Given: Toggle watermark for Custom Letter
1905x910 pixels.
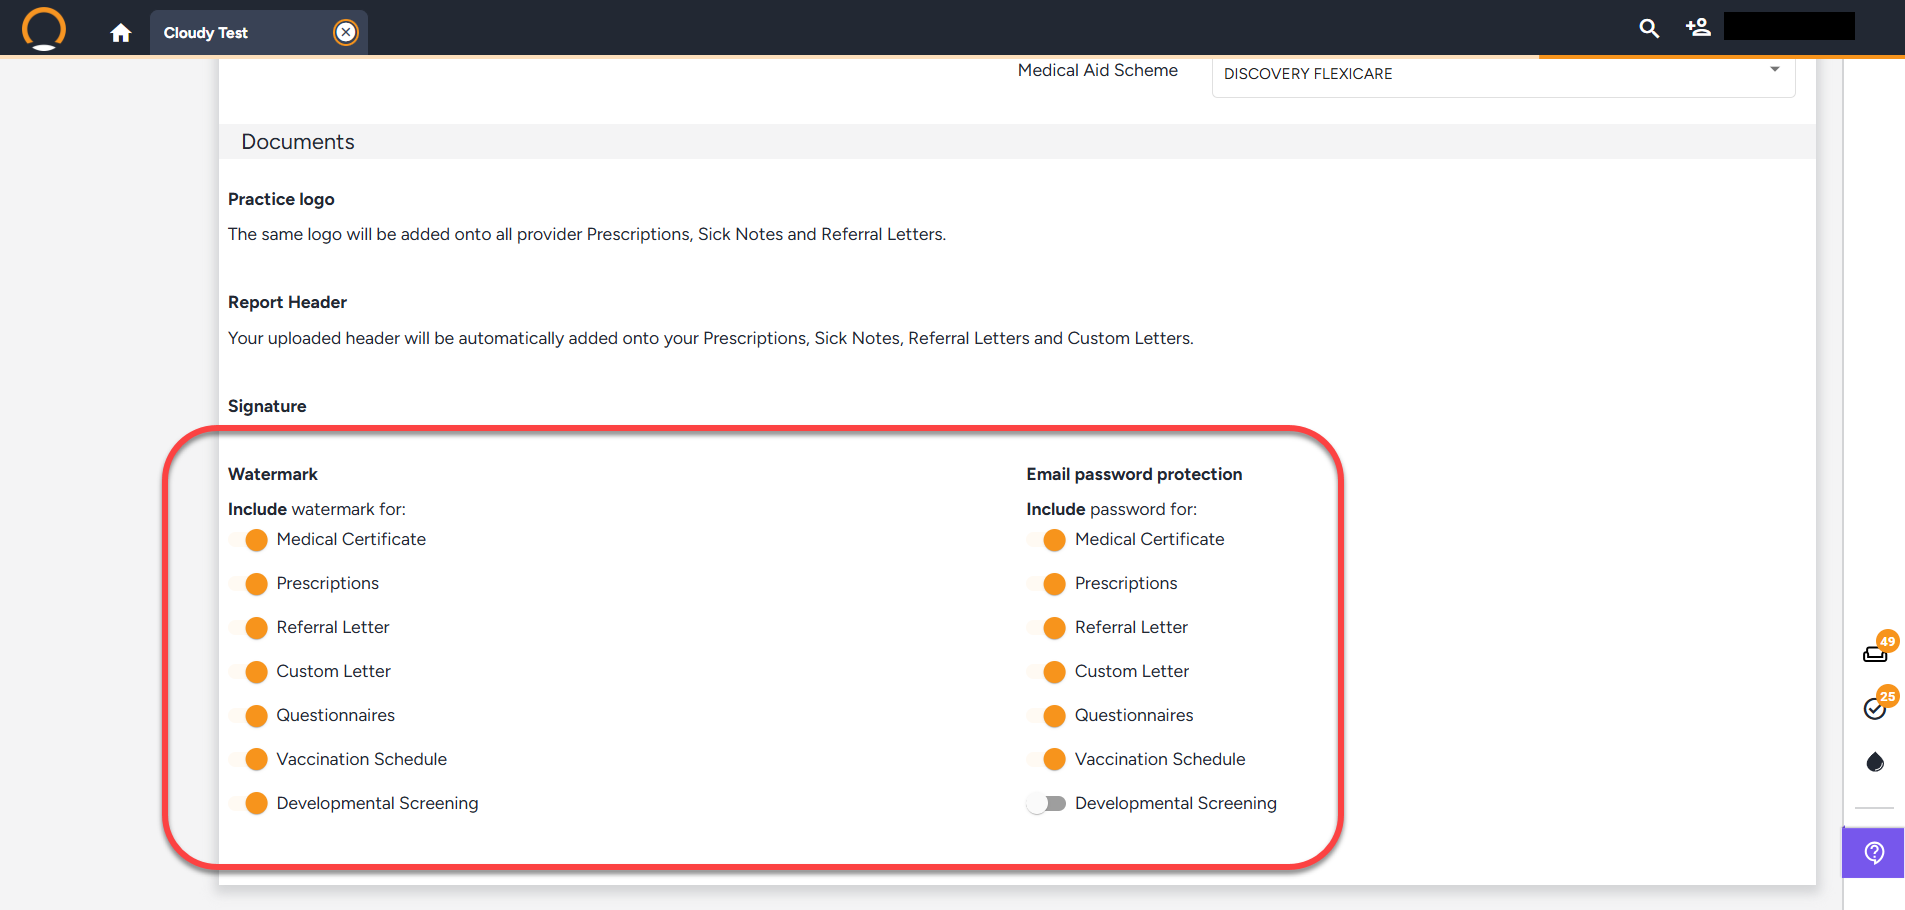Looking at the screenshot, I should (x=247, y=672).
